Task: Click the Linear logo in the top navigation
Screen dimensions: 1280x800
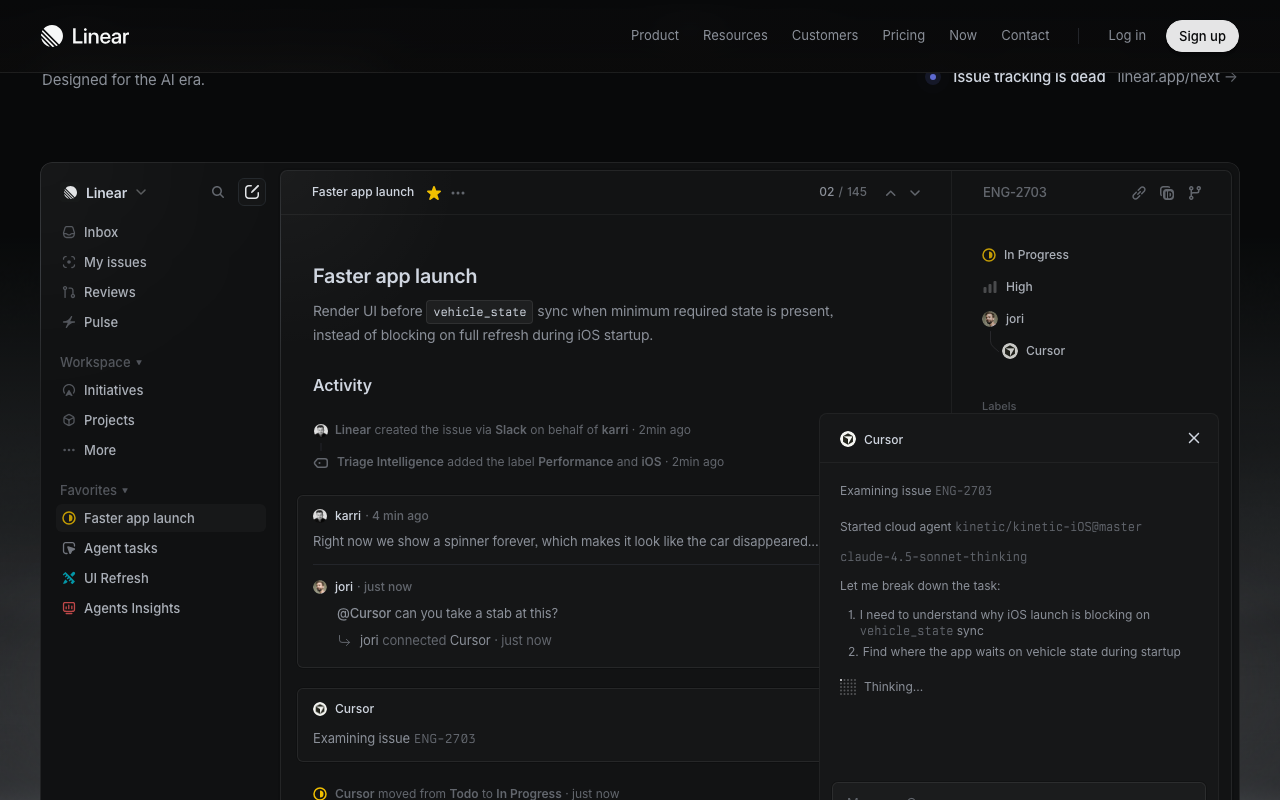Action: pos(85,36)
